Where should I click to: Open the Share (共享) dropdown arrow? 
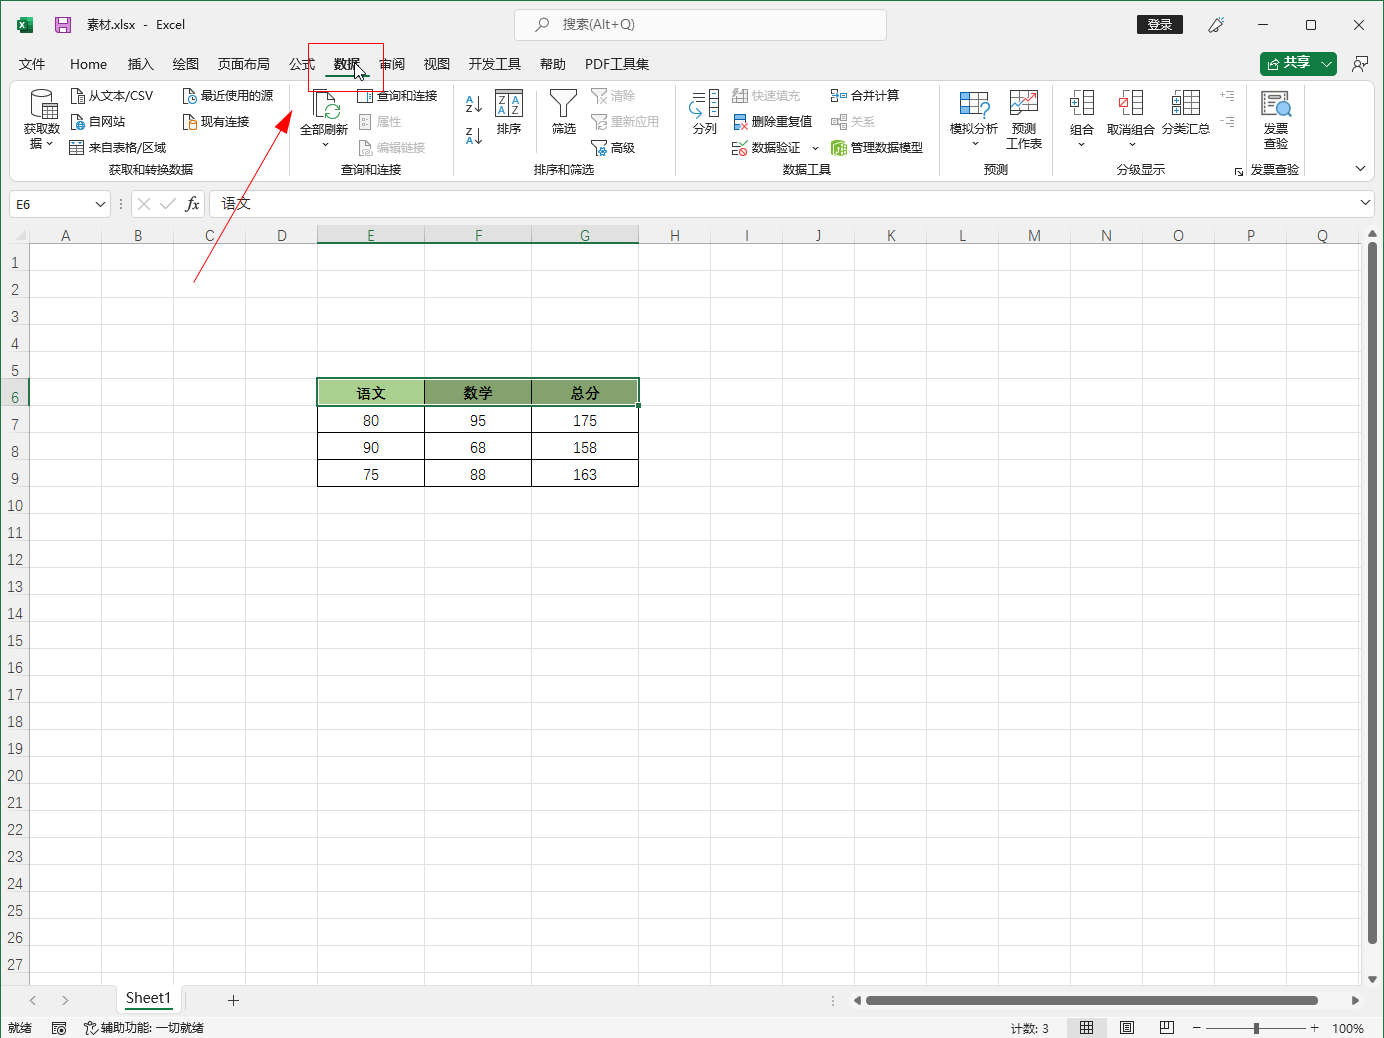click(x=1327, y=64)
